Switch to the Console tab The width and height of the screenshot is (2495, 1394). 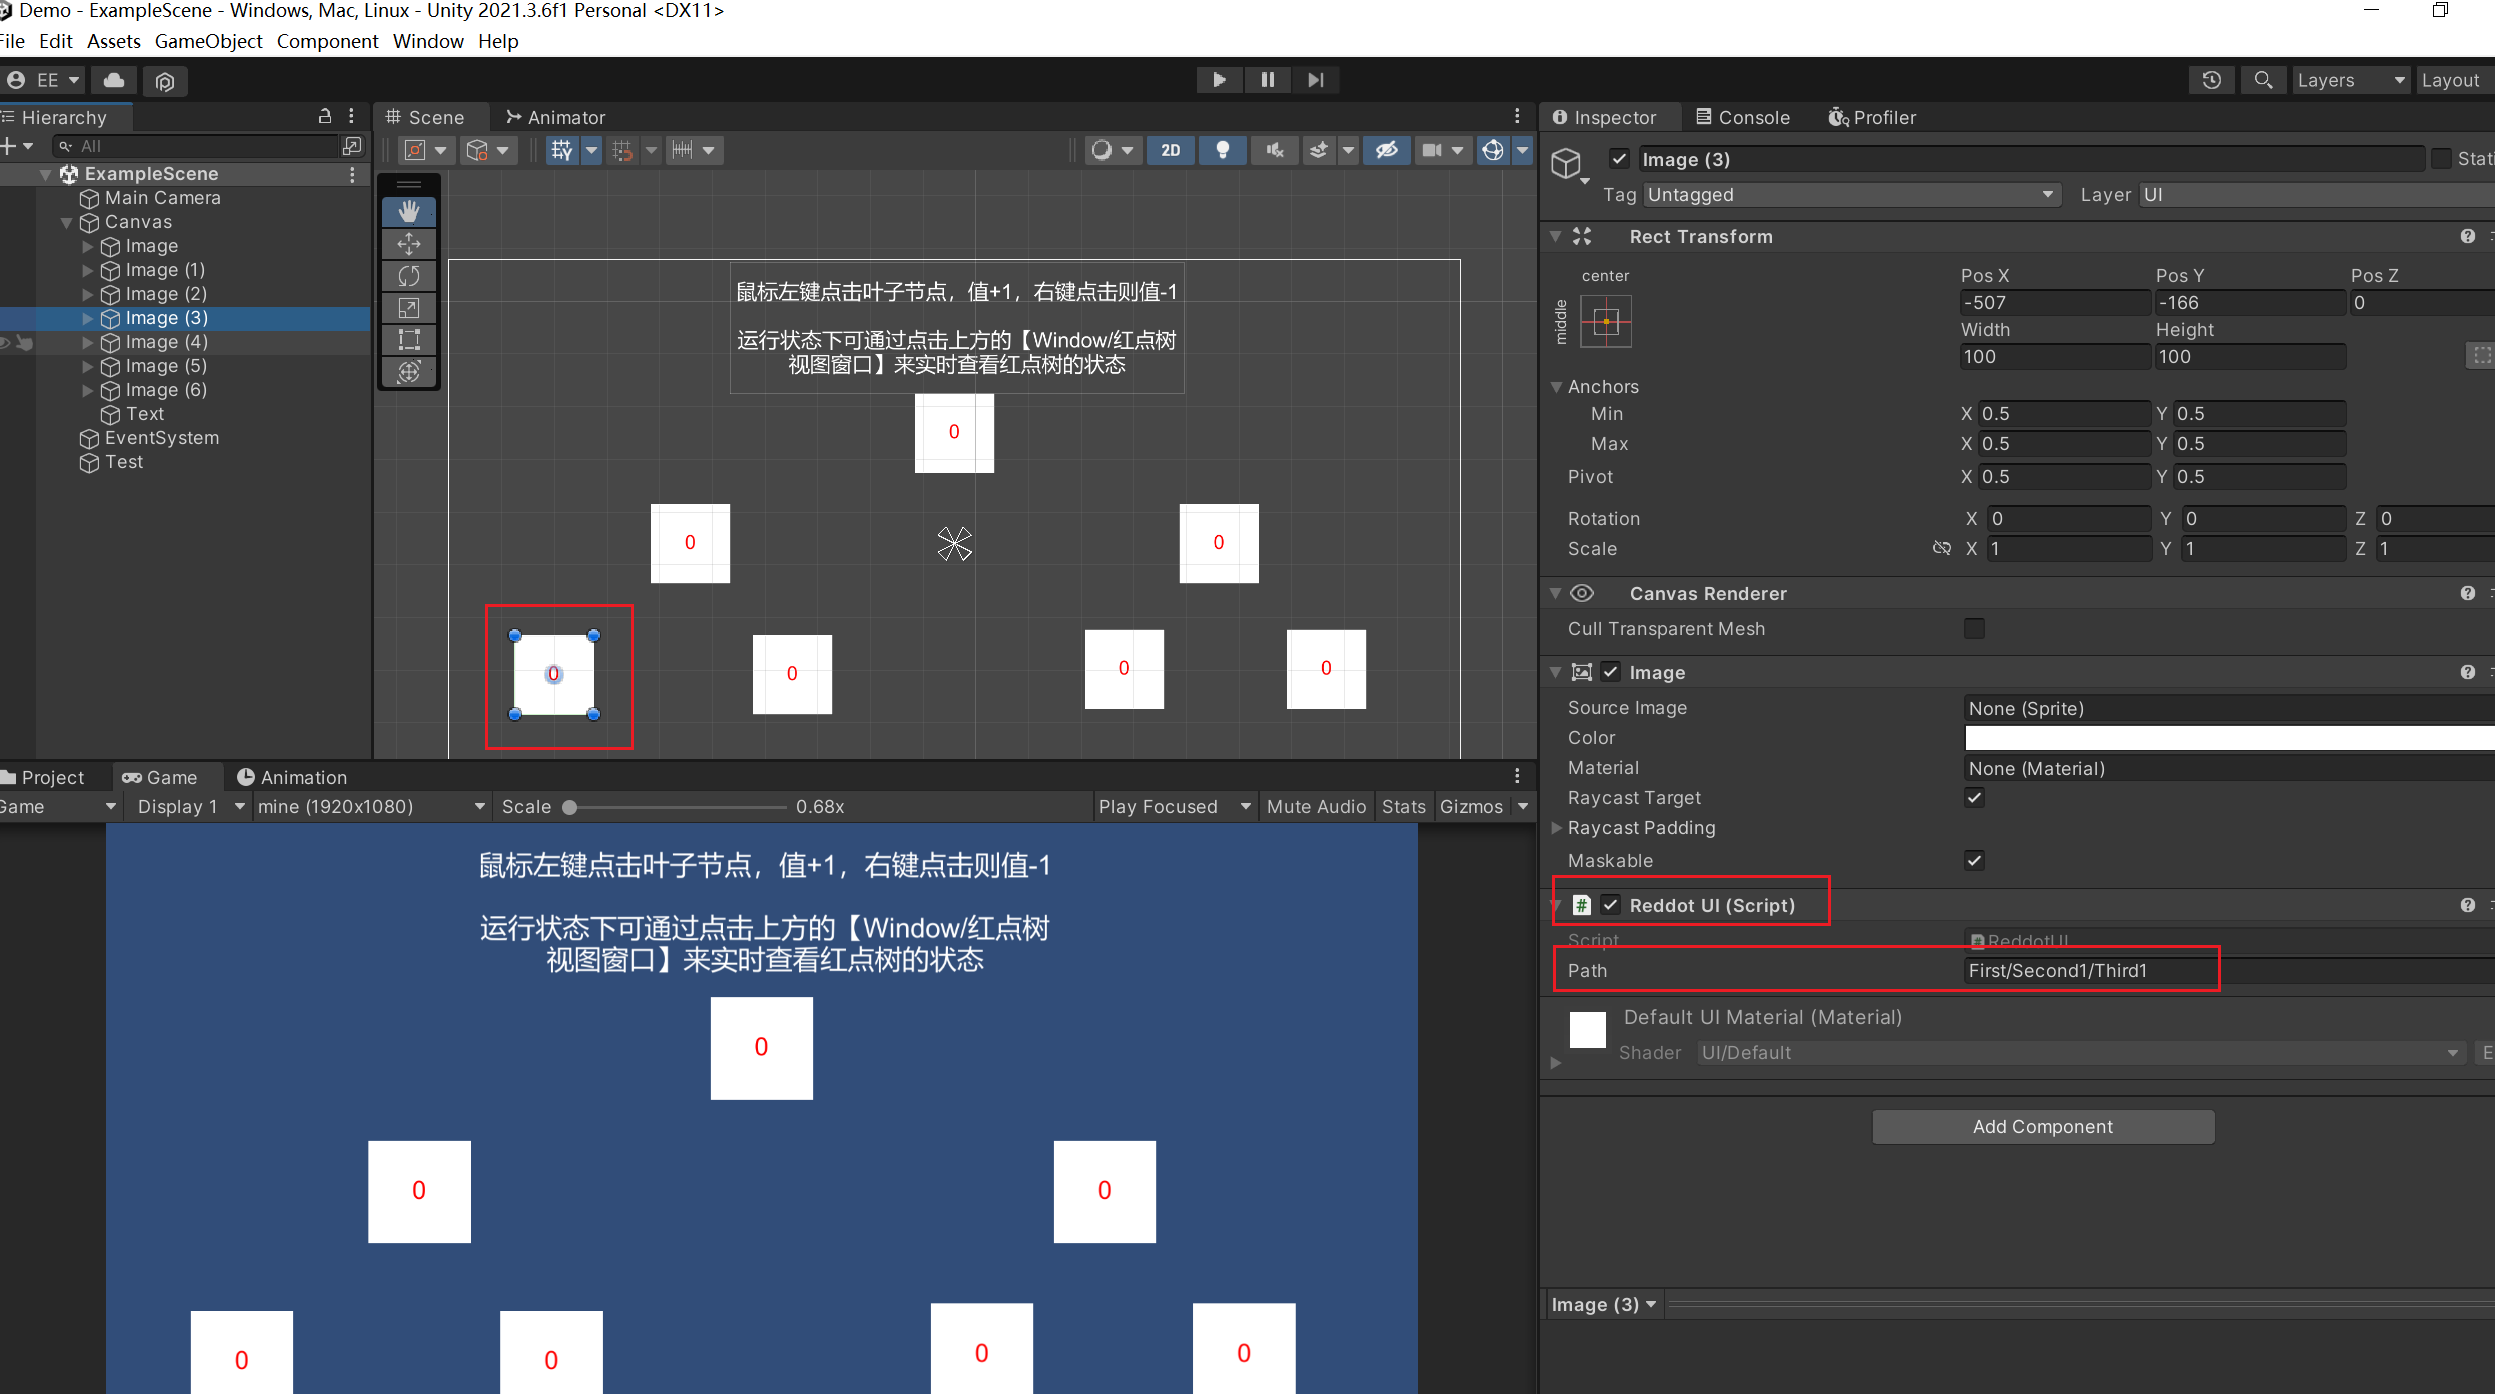[x=1743, y=117]
